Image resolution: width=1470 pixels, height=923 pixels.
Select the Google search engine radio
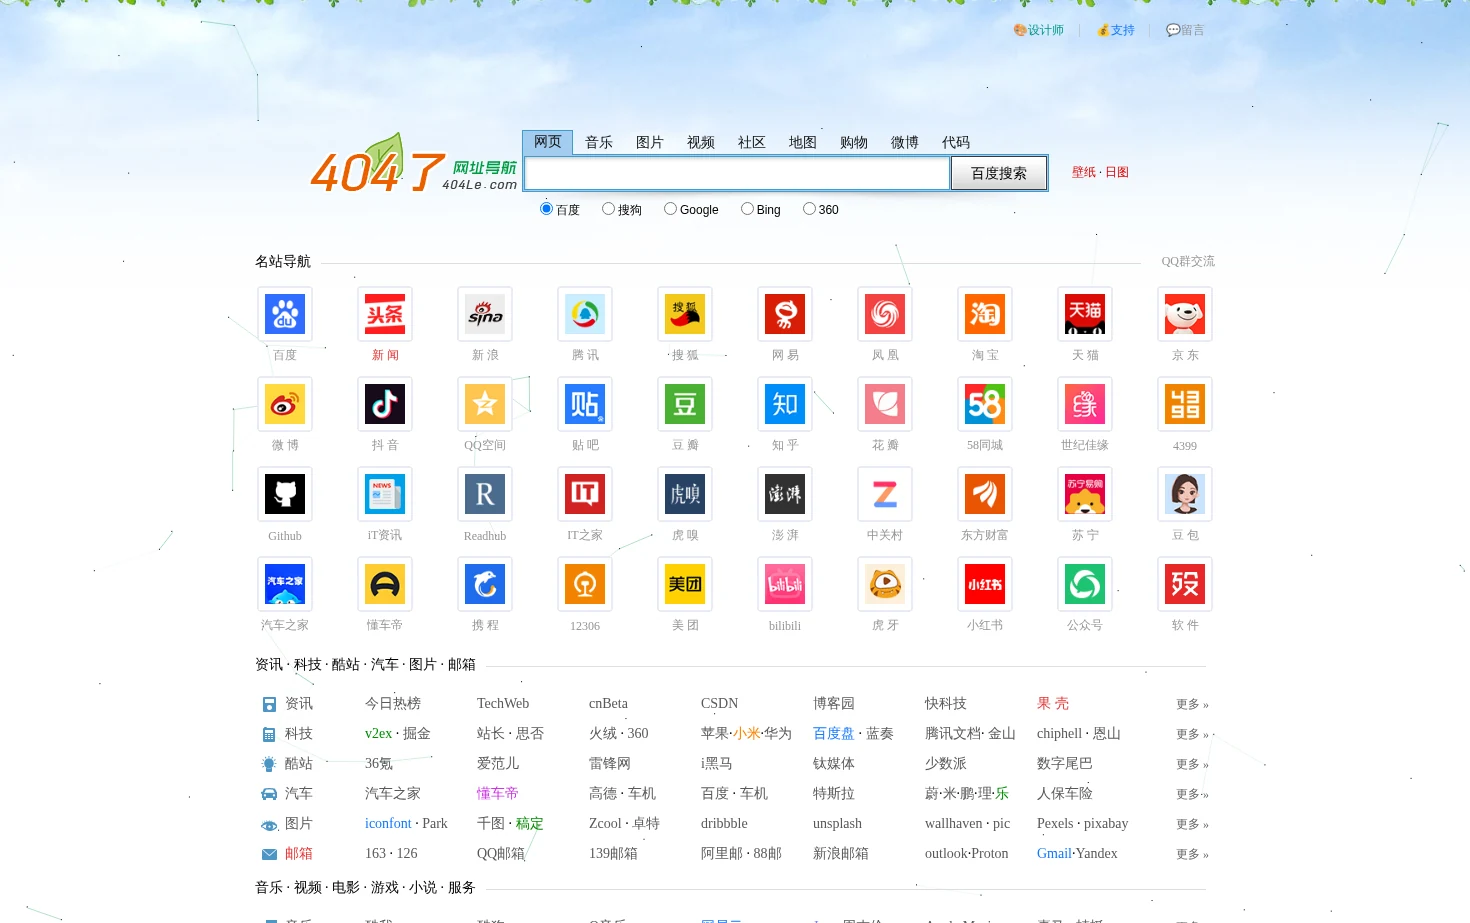click(670, 209)
